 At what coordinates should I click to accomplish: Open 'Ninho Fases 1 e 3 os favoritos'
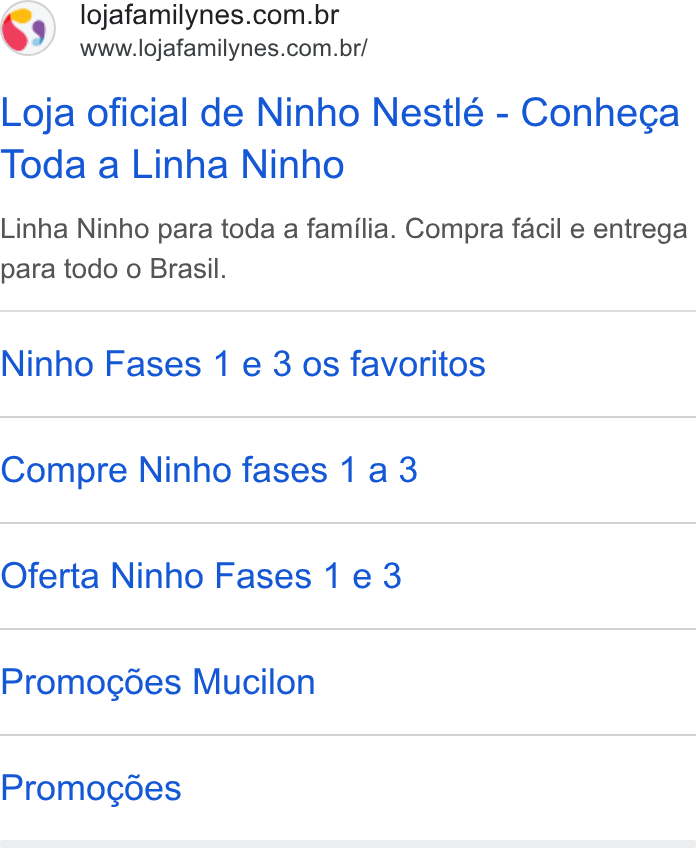[x=243, y=363]
